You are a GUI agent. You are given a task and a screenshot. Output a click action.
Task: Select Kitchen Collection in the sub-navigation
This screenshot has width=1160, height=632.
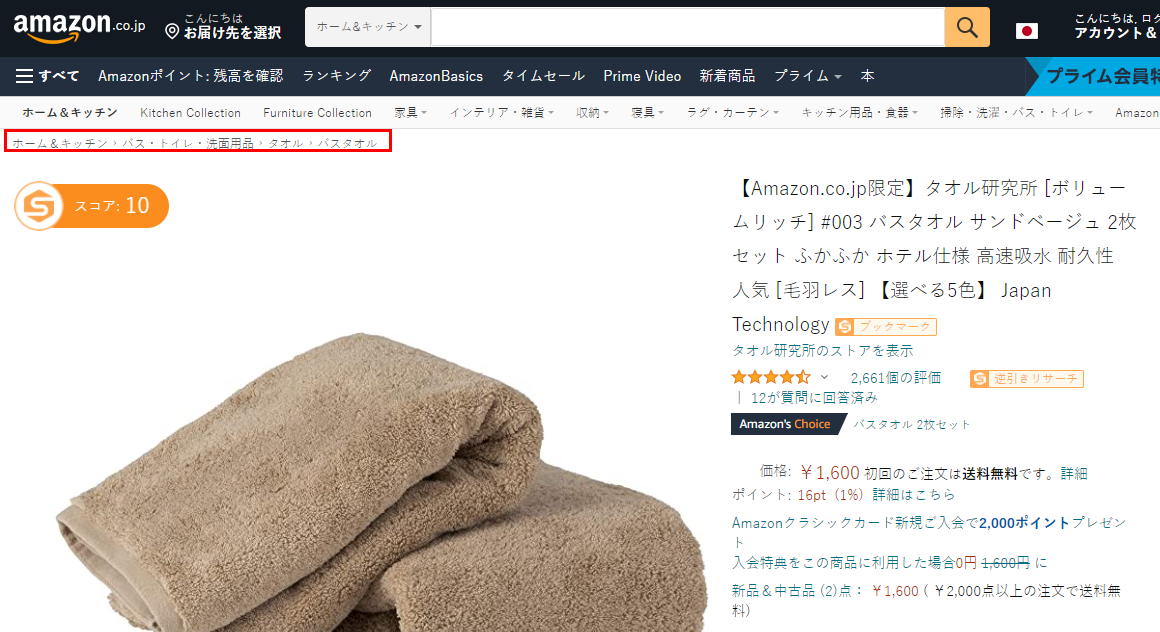coord(190,112)
